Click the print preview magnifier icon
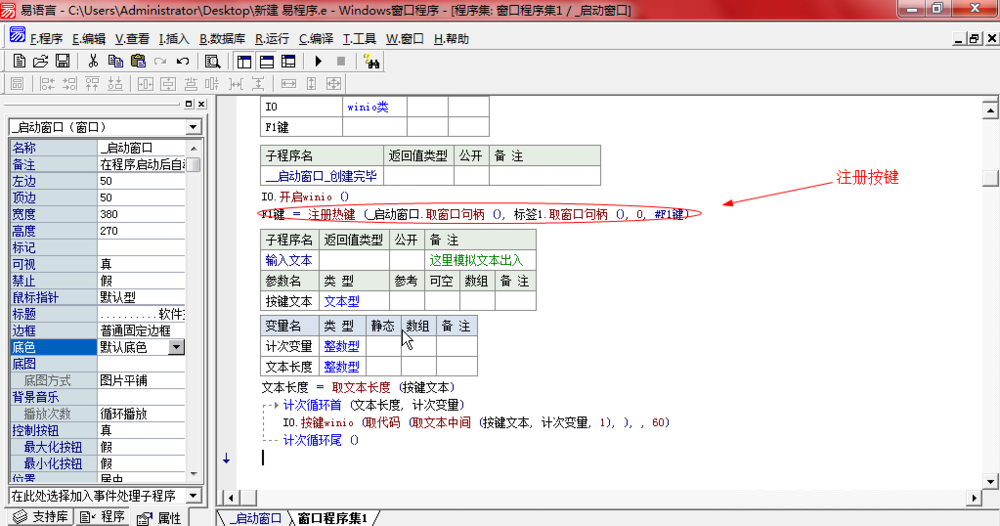Screen dimensions: 1000x526 (212, 61)
